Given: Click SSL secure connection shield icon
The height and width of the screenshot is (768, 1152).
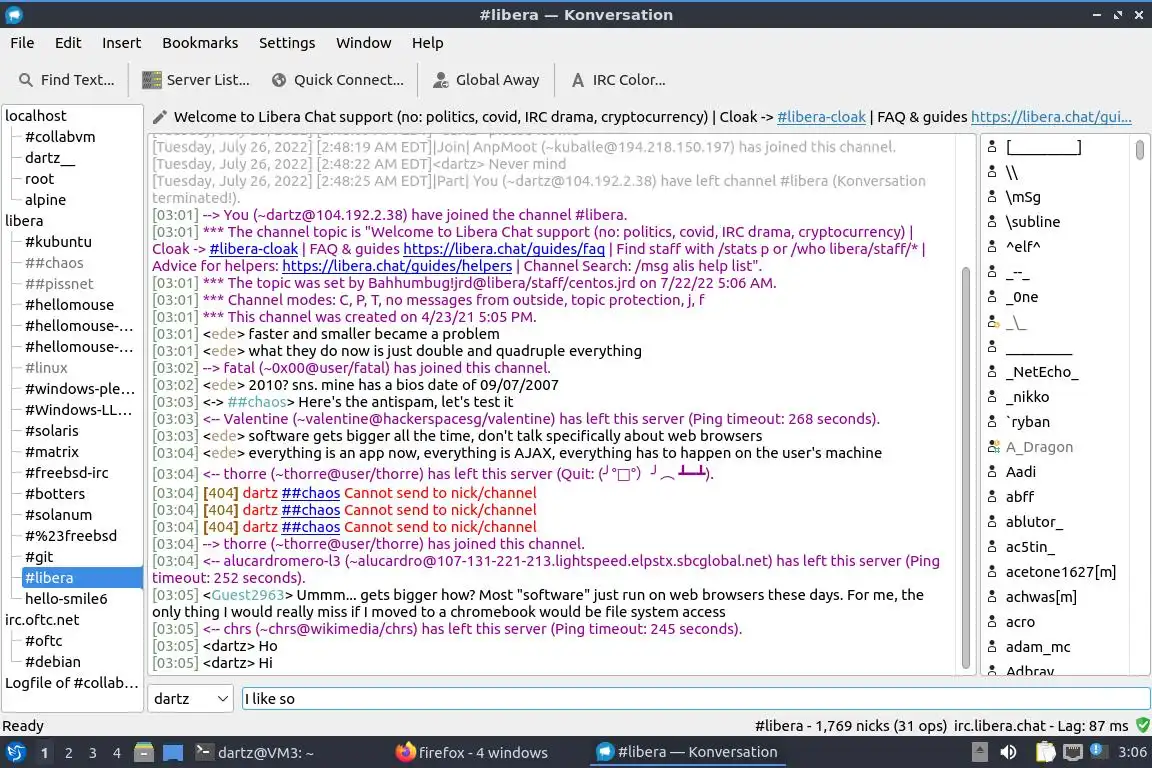Looking at the screenshot, I should (x=1142, y=725).
